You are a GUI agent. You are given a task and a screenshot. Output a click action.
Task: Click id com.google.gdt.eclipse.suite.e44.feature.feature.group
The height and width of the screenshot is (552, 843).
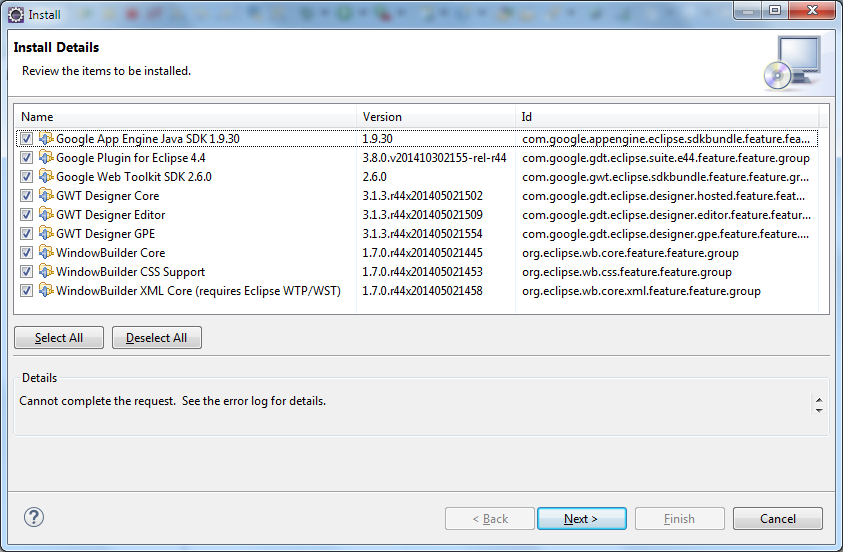(666, 158)
